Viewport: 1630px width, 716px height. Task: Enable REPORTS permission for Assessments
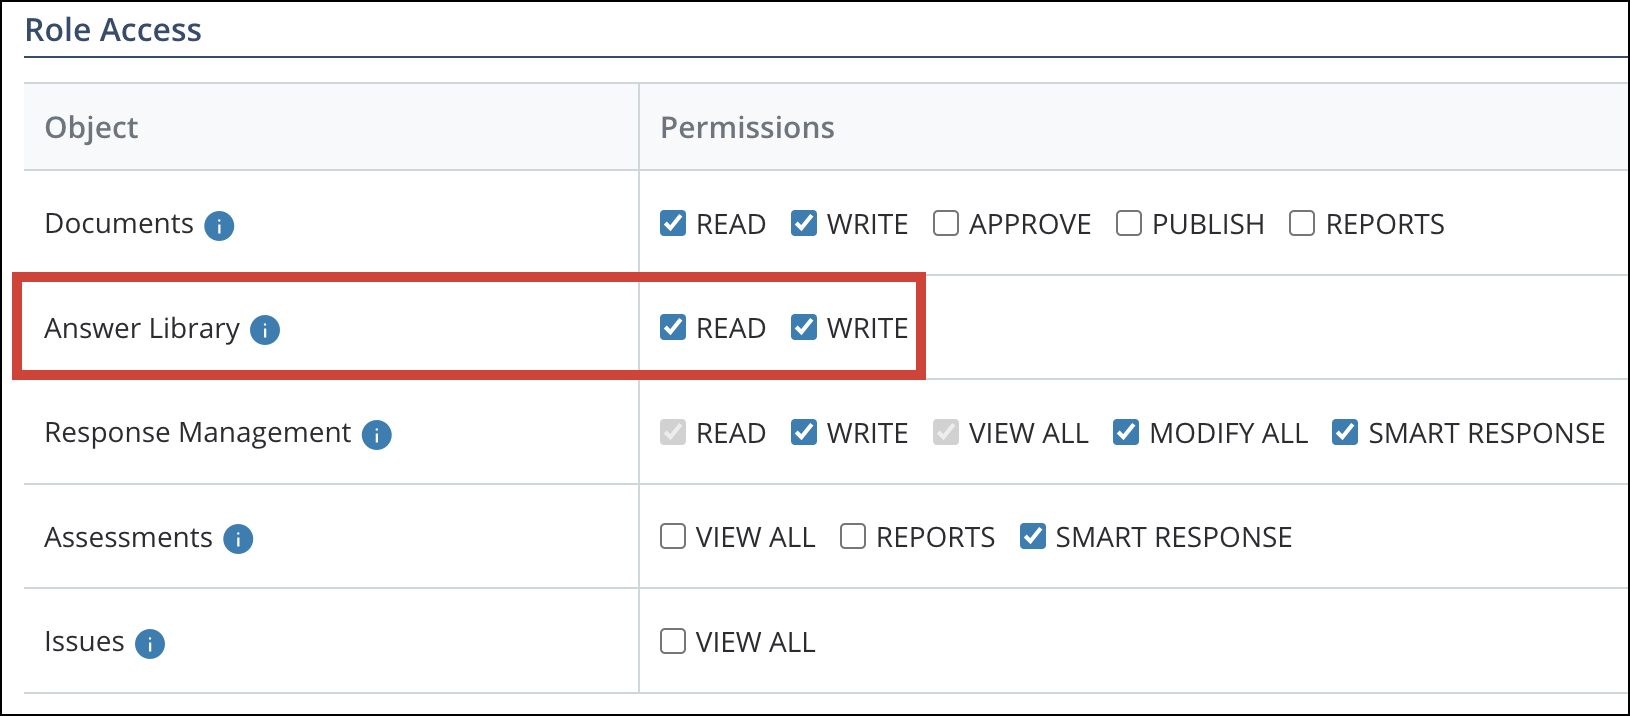coord(852,537)
